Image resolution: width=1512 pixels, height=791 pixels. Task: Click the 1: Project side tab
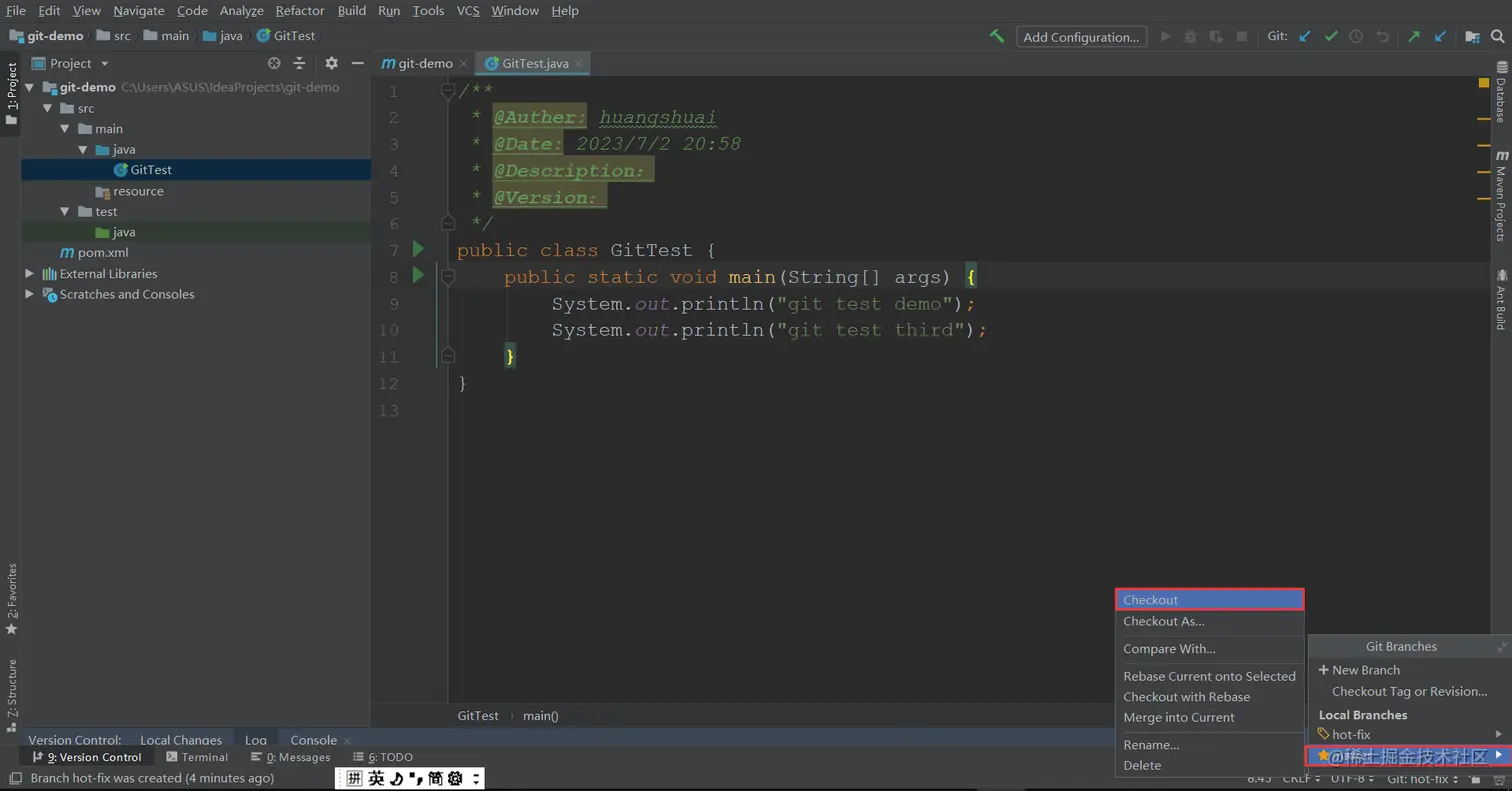[x=11, y=94]
